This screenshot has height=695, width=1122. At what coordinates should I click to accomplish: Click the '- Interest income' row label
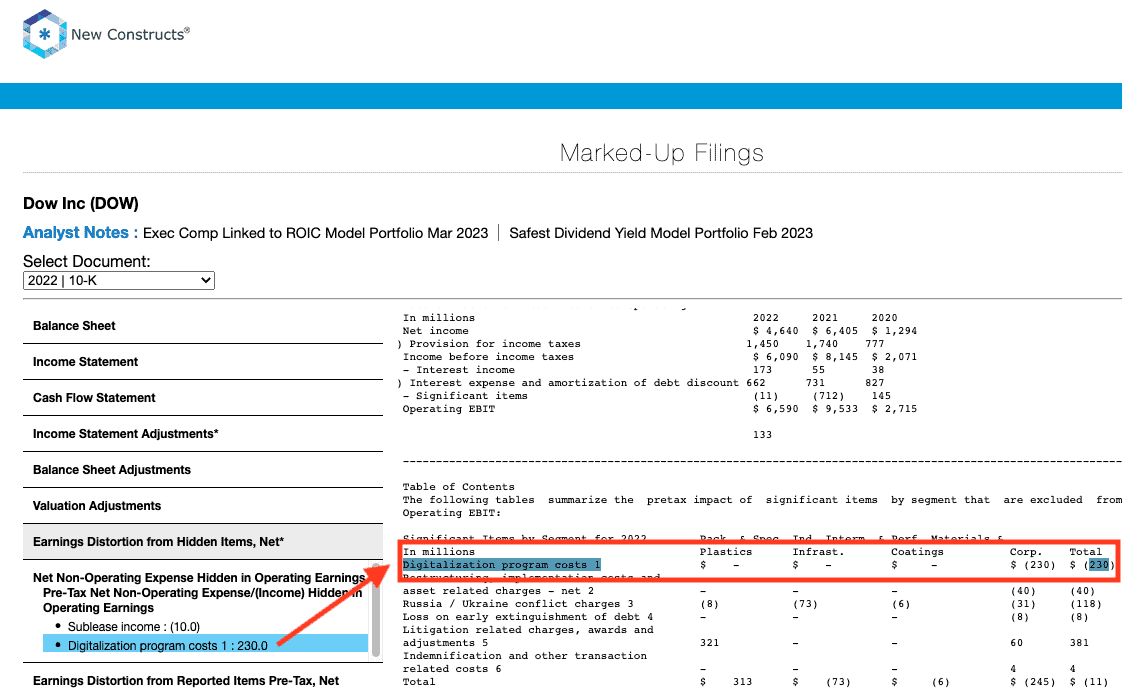click(x=459, y=369)
